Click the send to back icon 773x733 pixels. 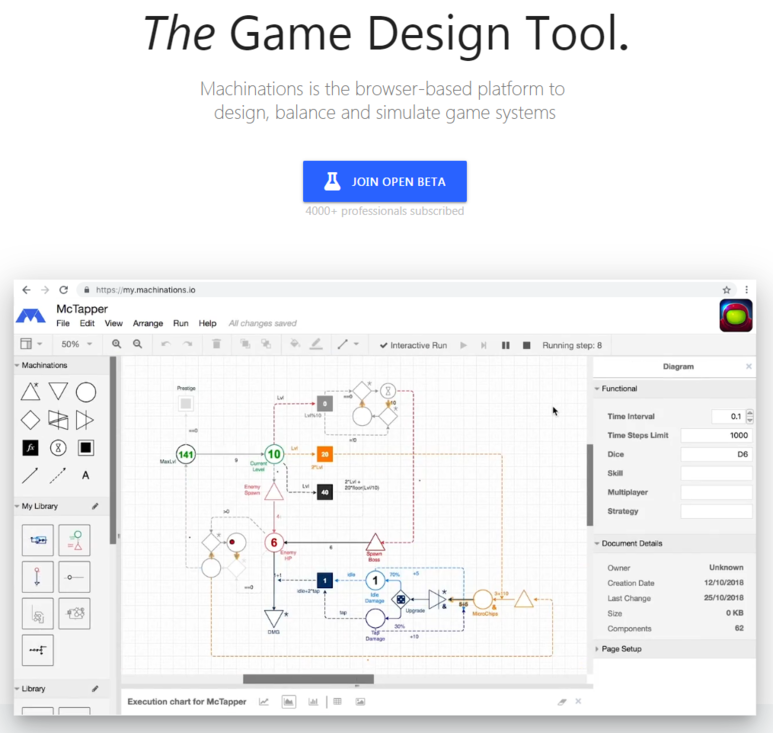[x=266, y=344]
